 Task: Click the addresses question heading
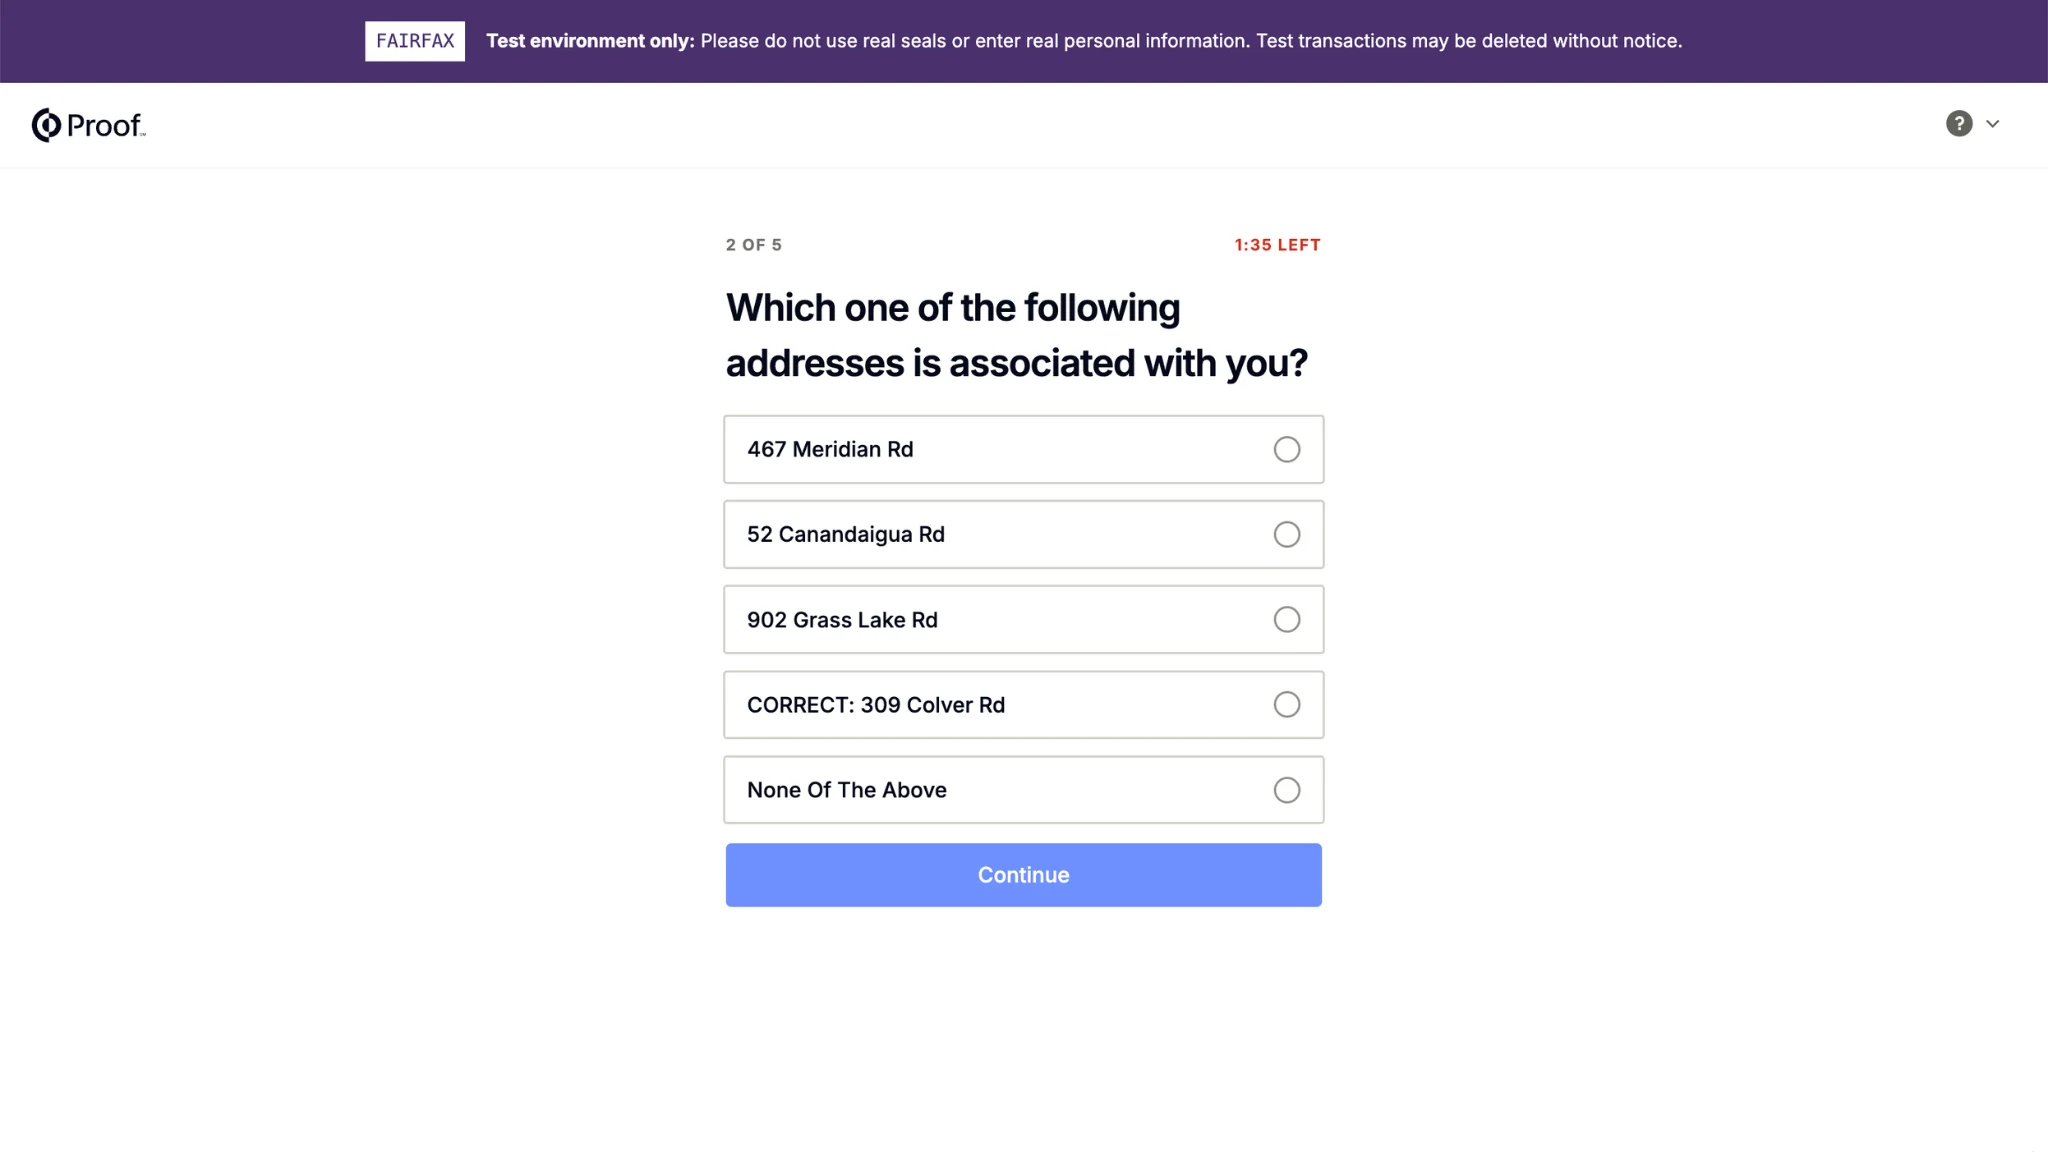(1016, 335)
